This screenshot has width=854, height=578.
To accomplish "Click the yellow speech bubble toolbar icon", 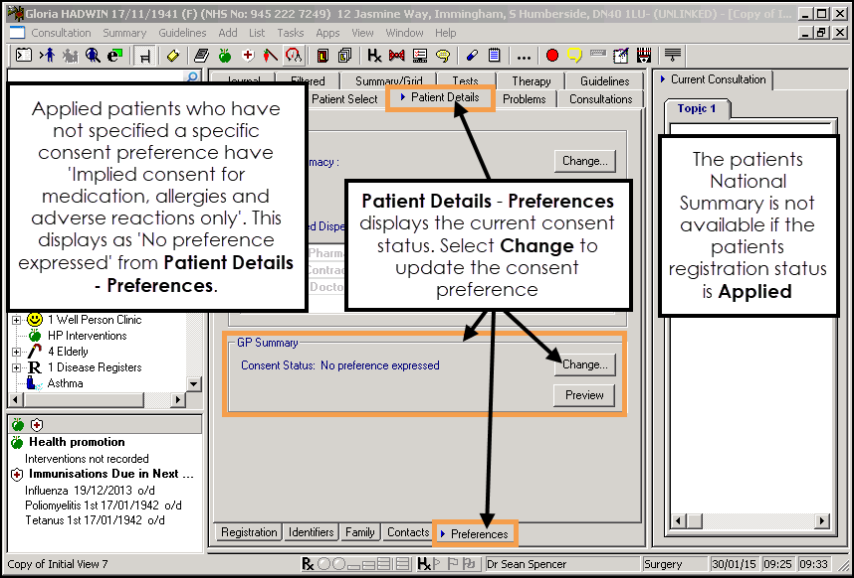I will [x=575, y=55].
